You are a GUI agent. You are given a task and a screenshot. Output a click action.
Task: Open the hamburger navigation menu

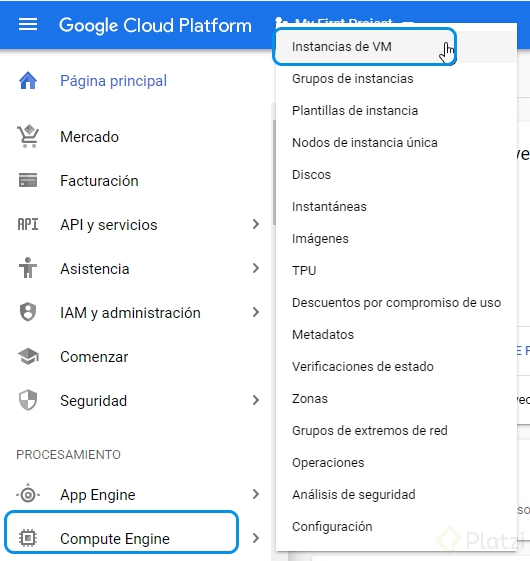pos(28,25)
